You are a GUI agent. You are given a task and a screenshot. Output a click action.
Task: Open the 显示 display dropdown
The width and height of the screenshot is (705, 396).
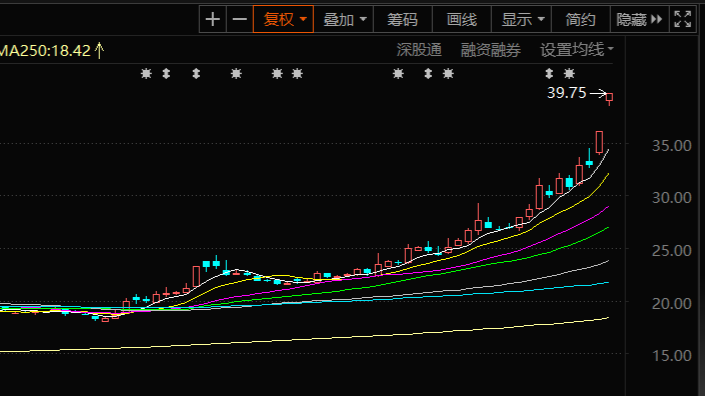(x=522, y=19)
